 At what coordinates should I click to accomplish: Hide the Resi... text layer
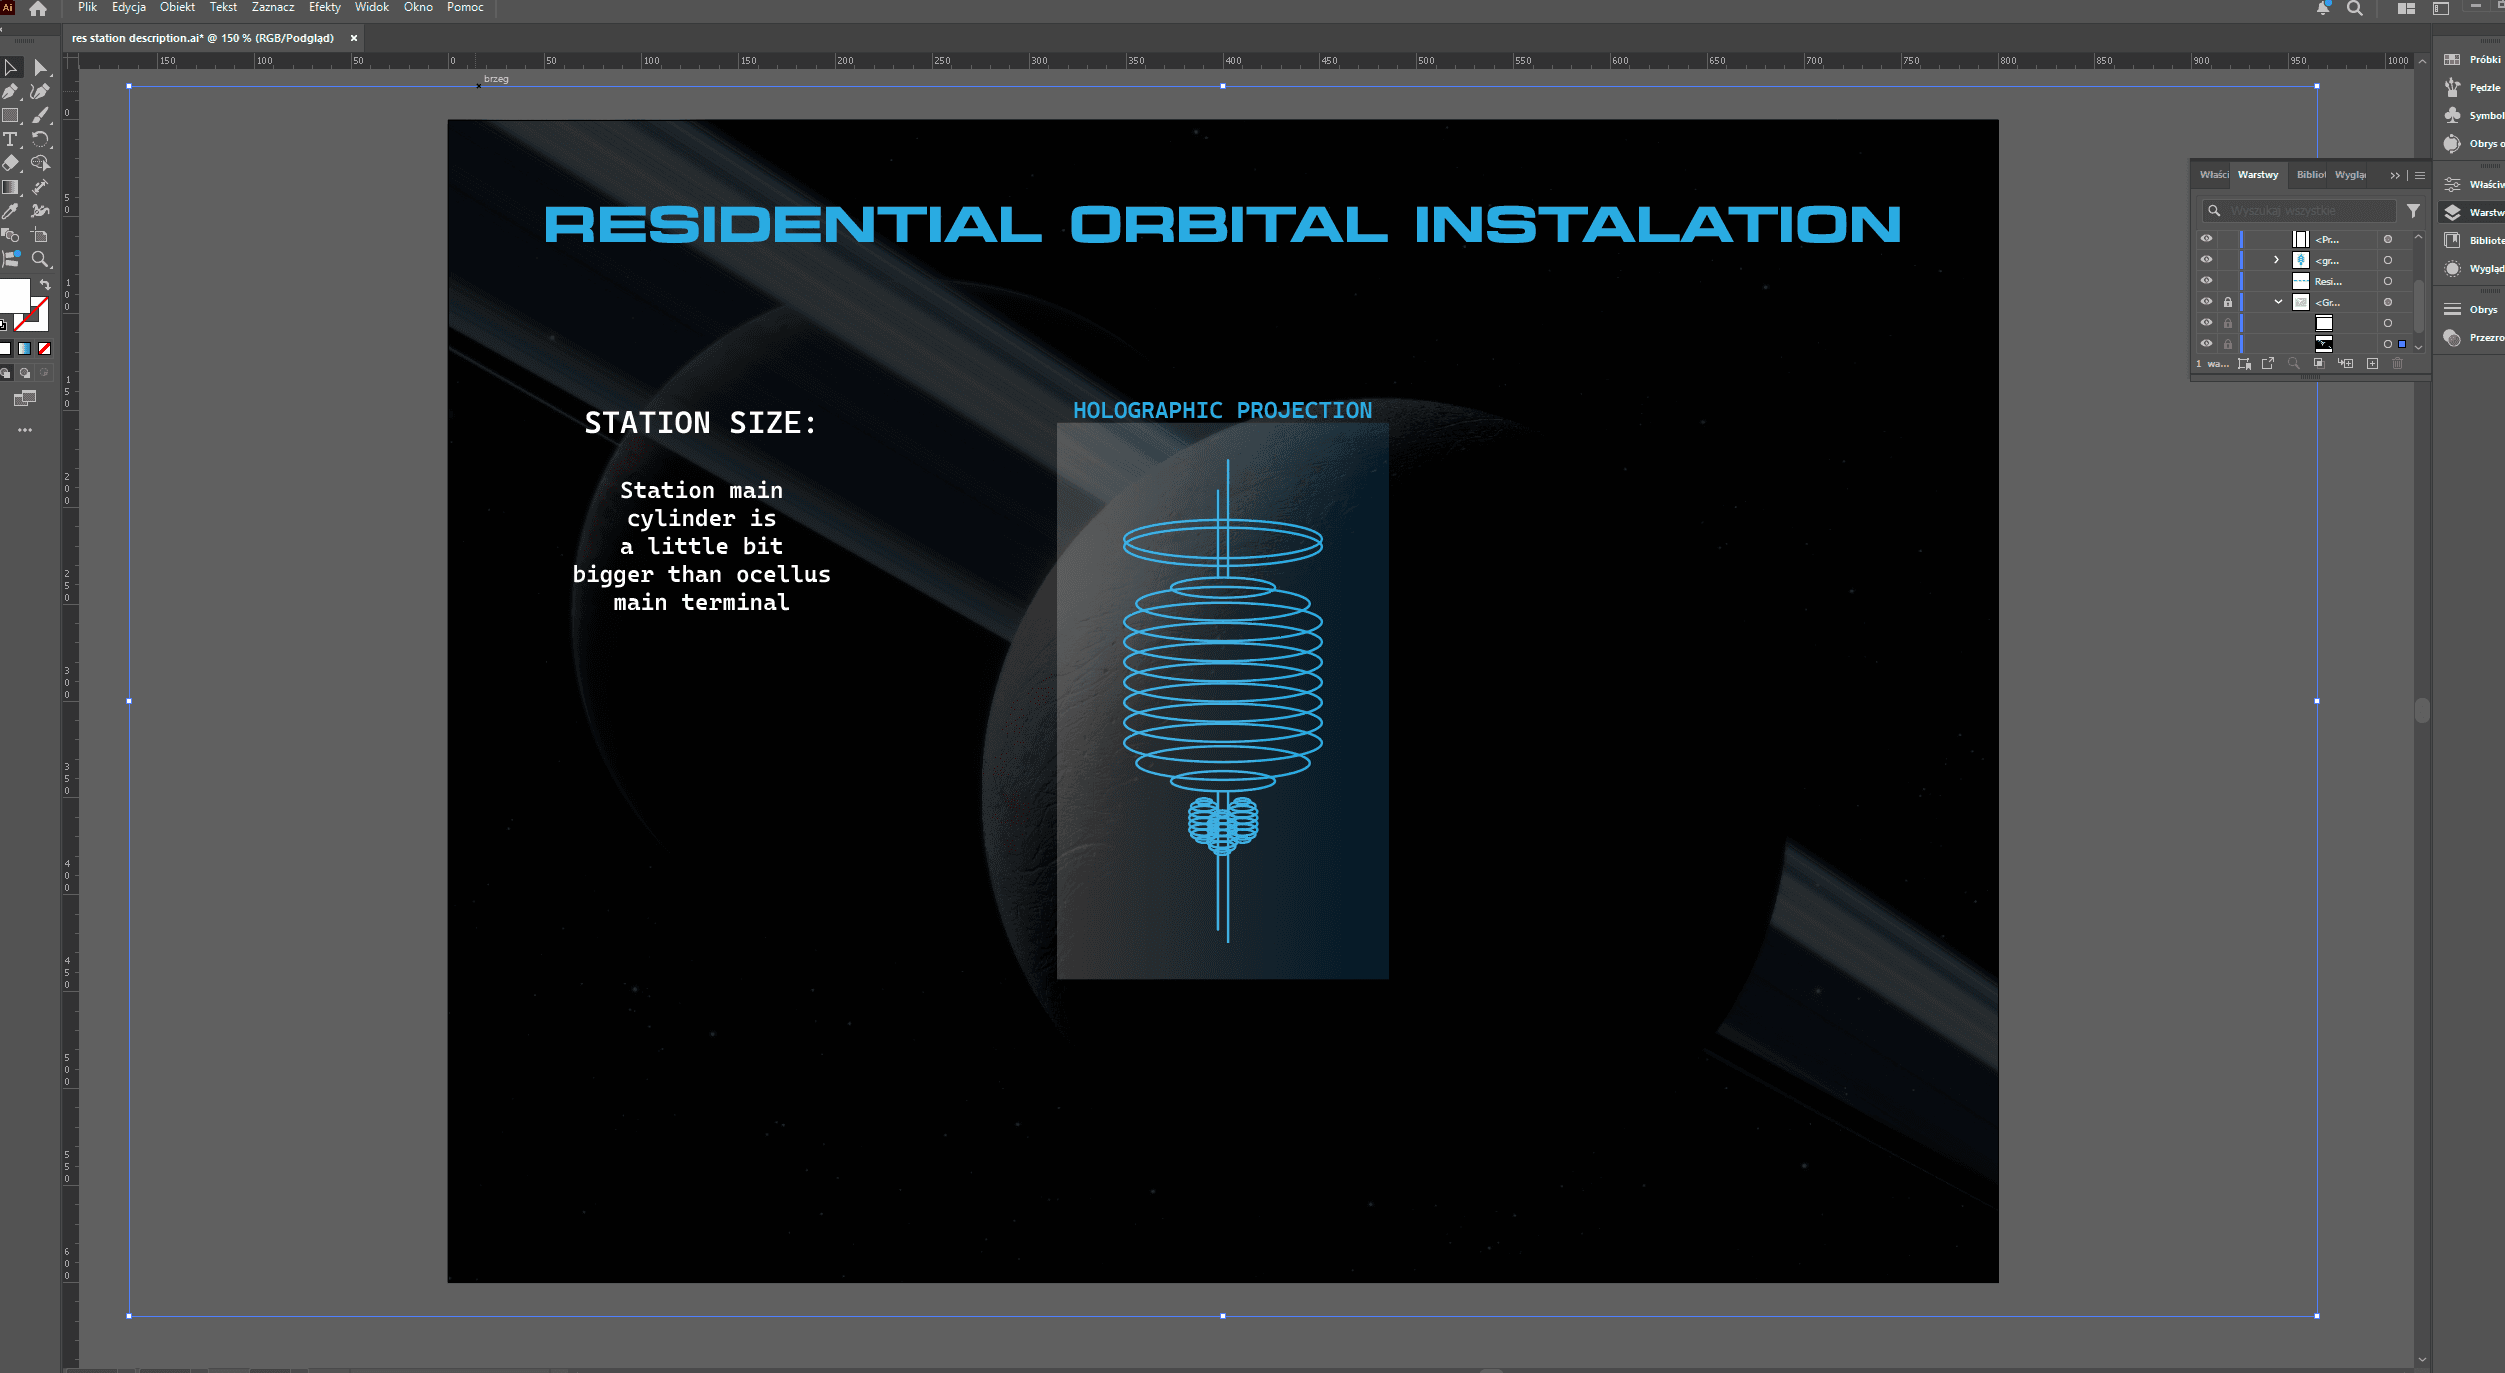pyautogui.click(x=2206, y=281)
